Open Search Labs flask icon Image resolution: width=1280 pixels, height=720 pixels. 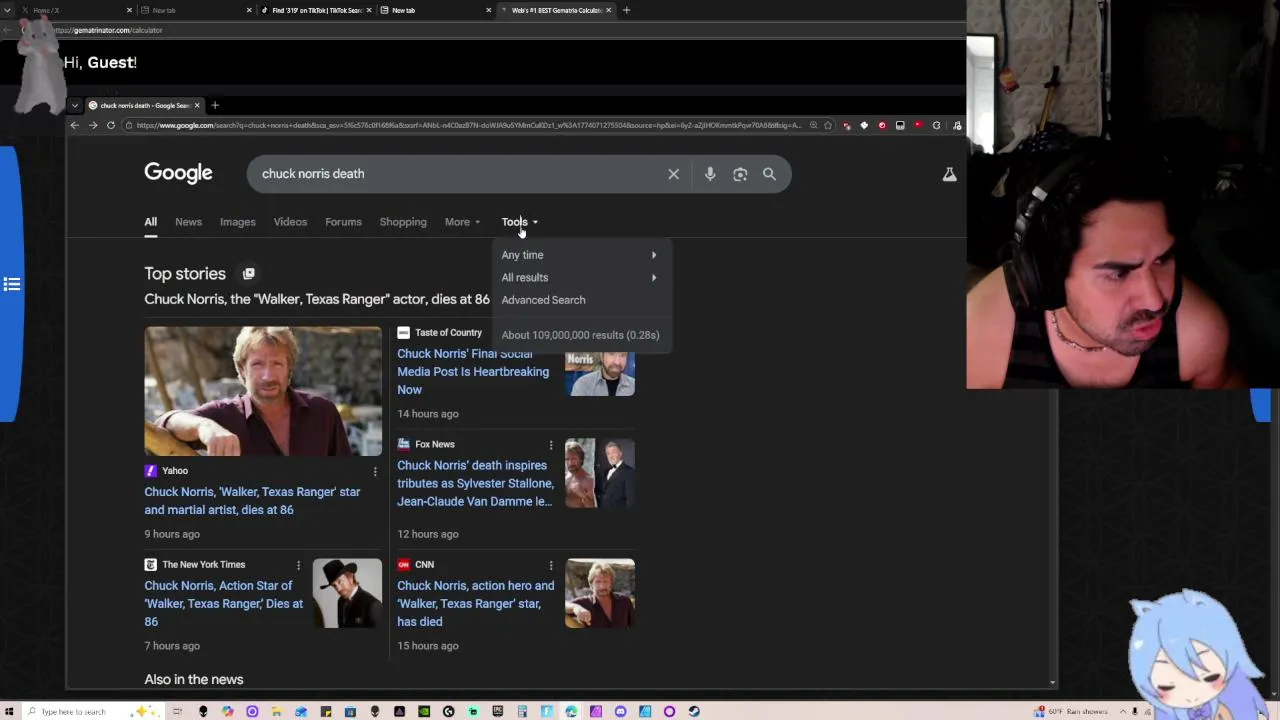[949, 174]
